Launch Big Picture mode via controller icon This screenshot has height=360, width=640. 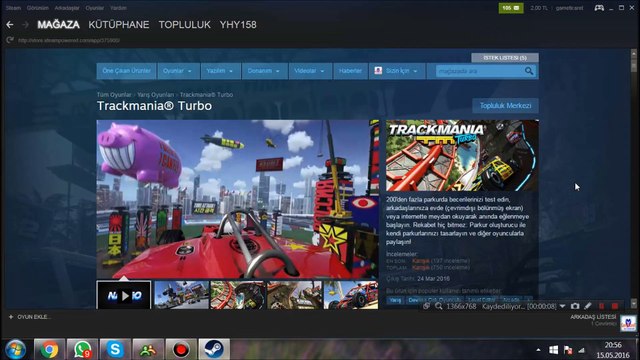599,8
